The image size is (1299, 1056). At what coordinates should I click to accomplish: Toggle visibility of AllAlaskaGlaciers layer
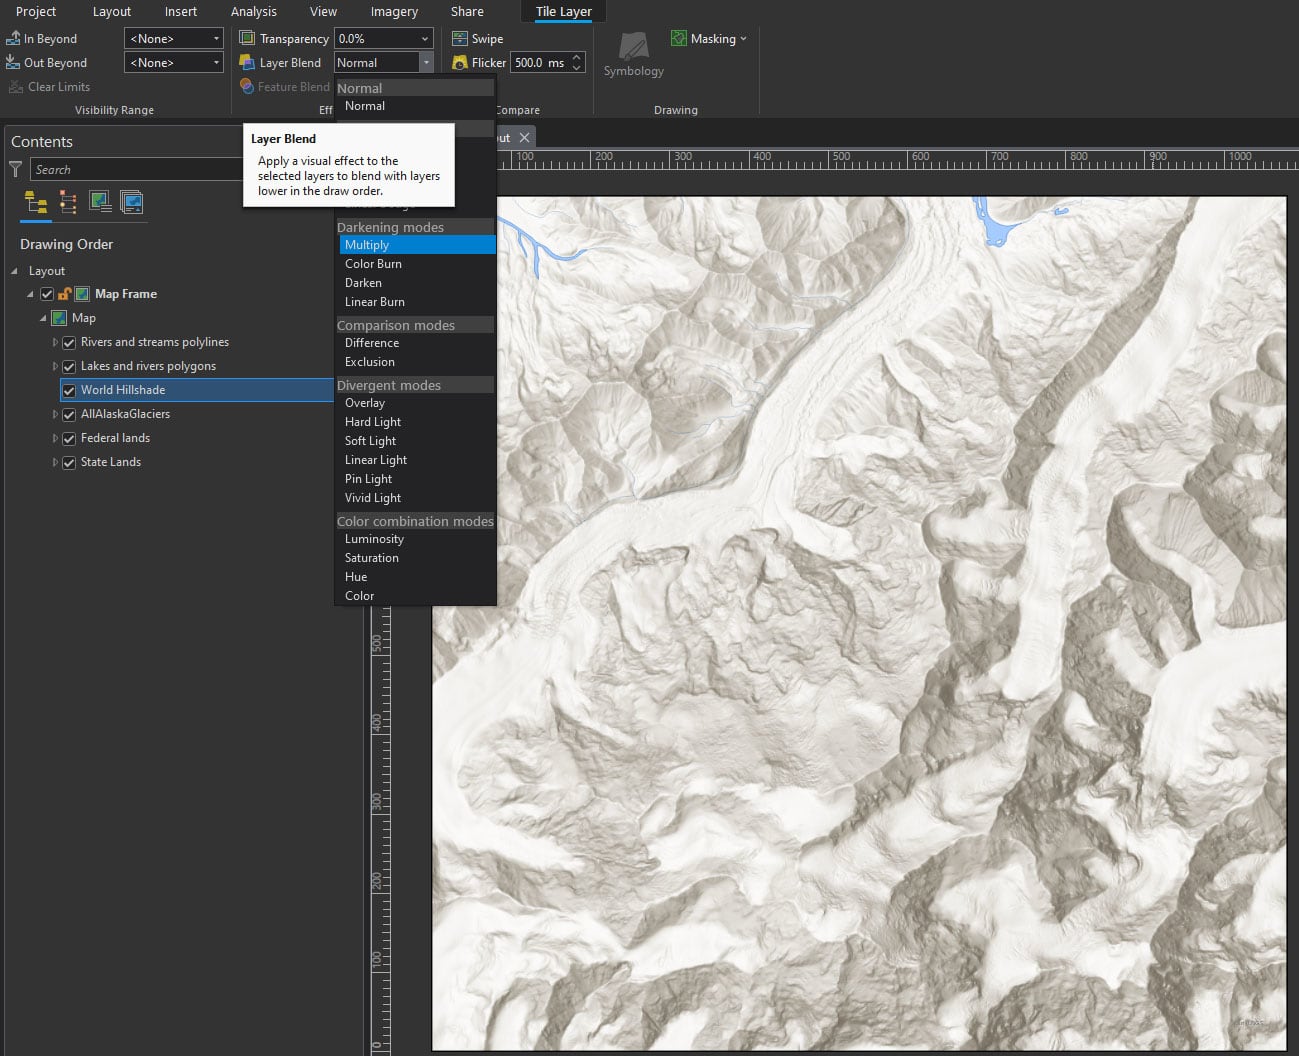pos(68,414)
